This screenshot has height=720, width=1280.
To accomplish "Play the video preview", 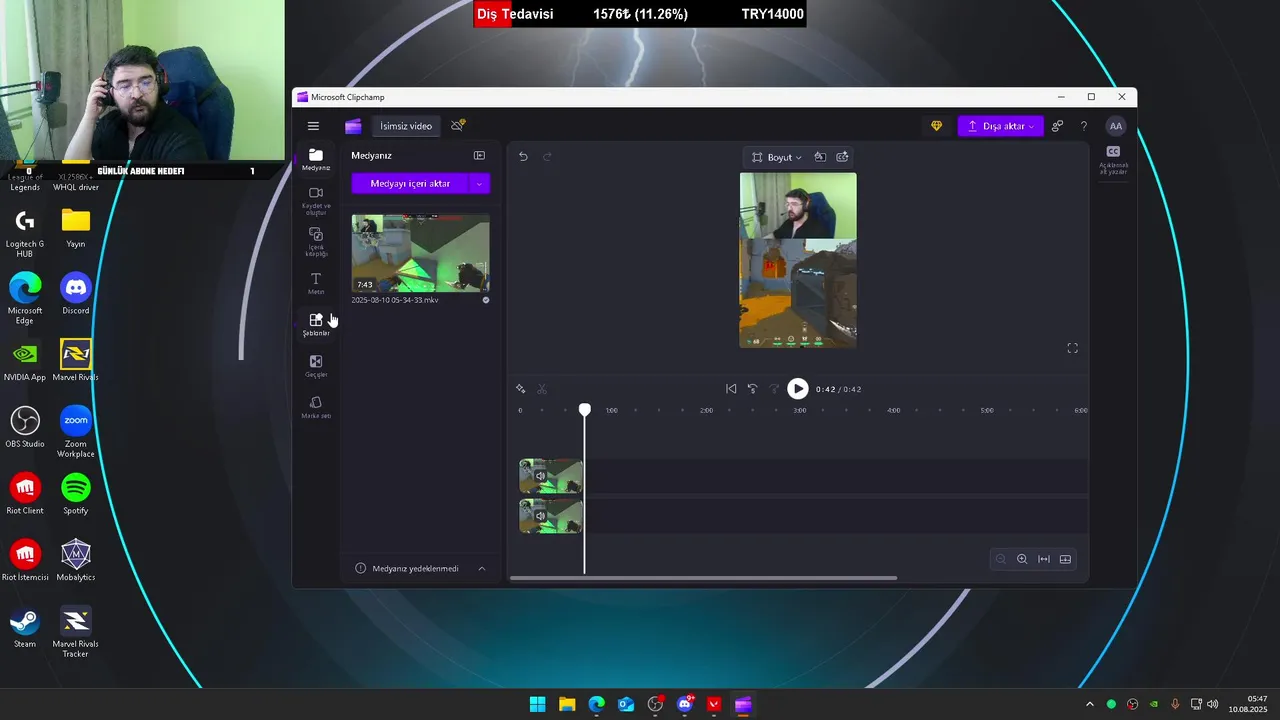I will point(797,389).
